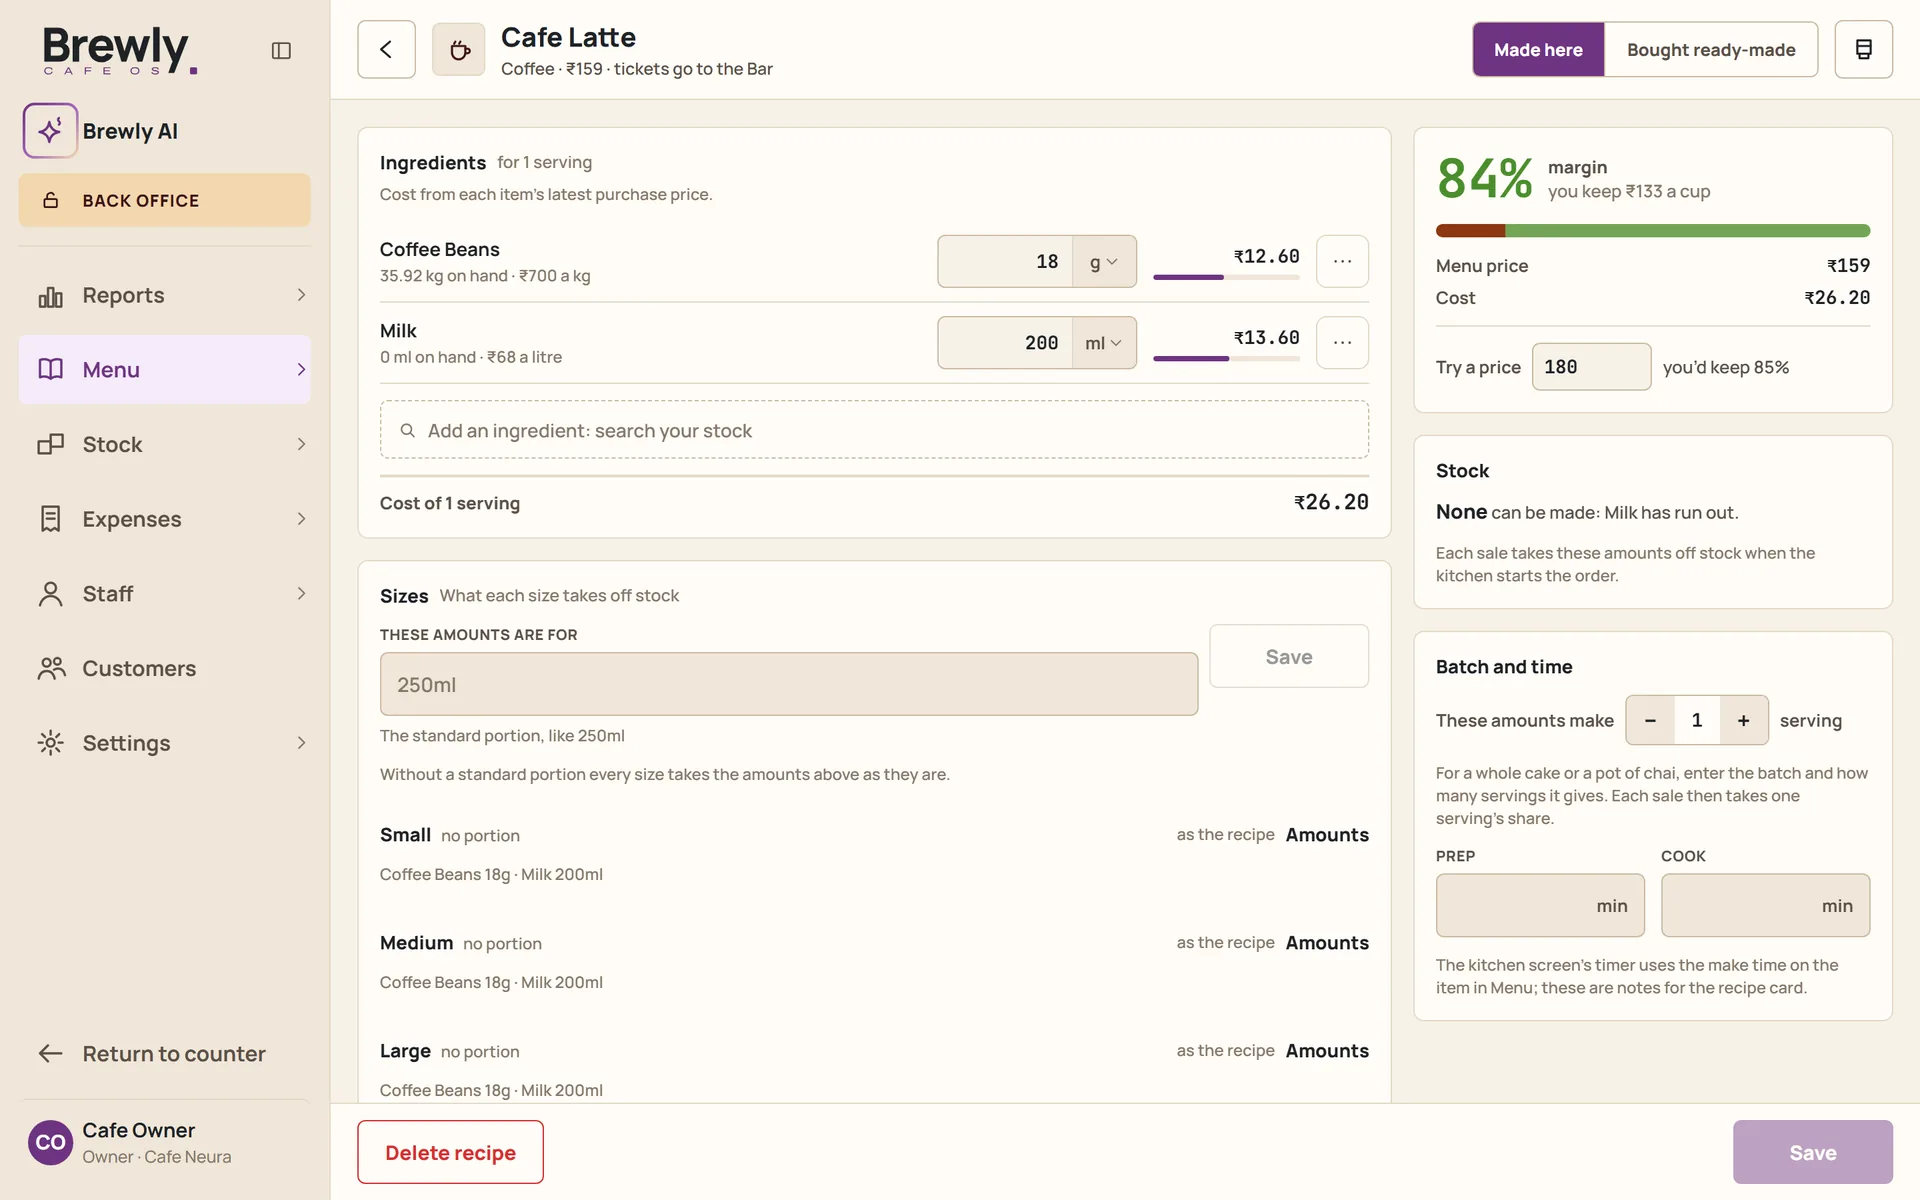Focus the Add an ingredient search field
This screenshot has width=1920, height=1200.
(x=874, y=430)
